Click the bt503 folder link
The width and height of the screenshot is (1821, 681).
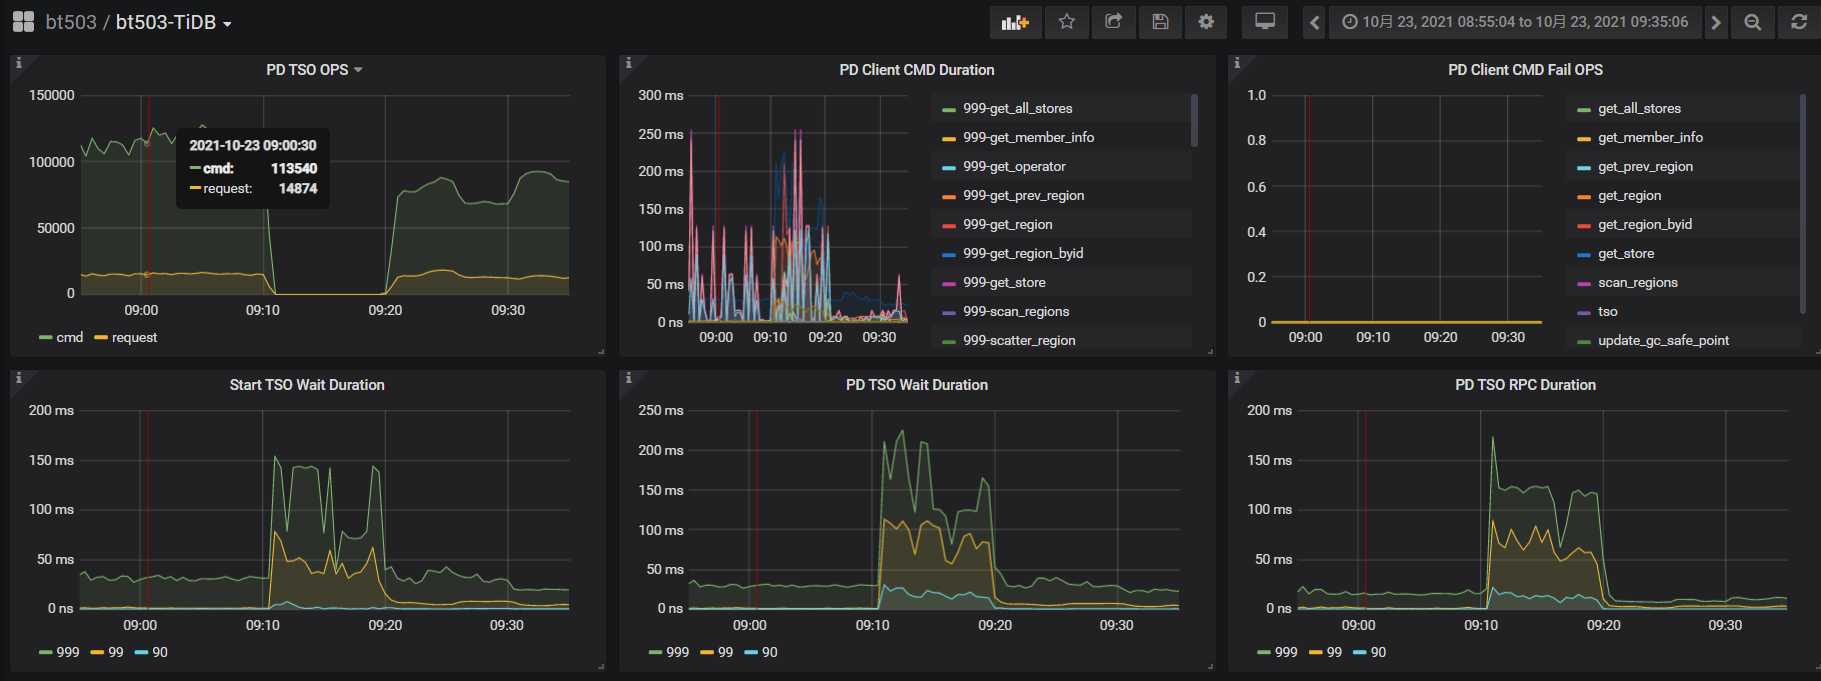(70, 22)
